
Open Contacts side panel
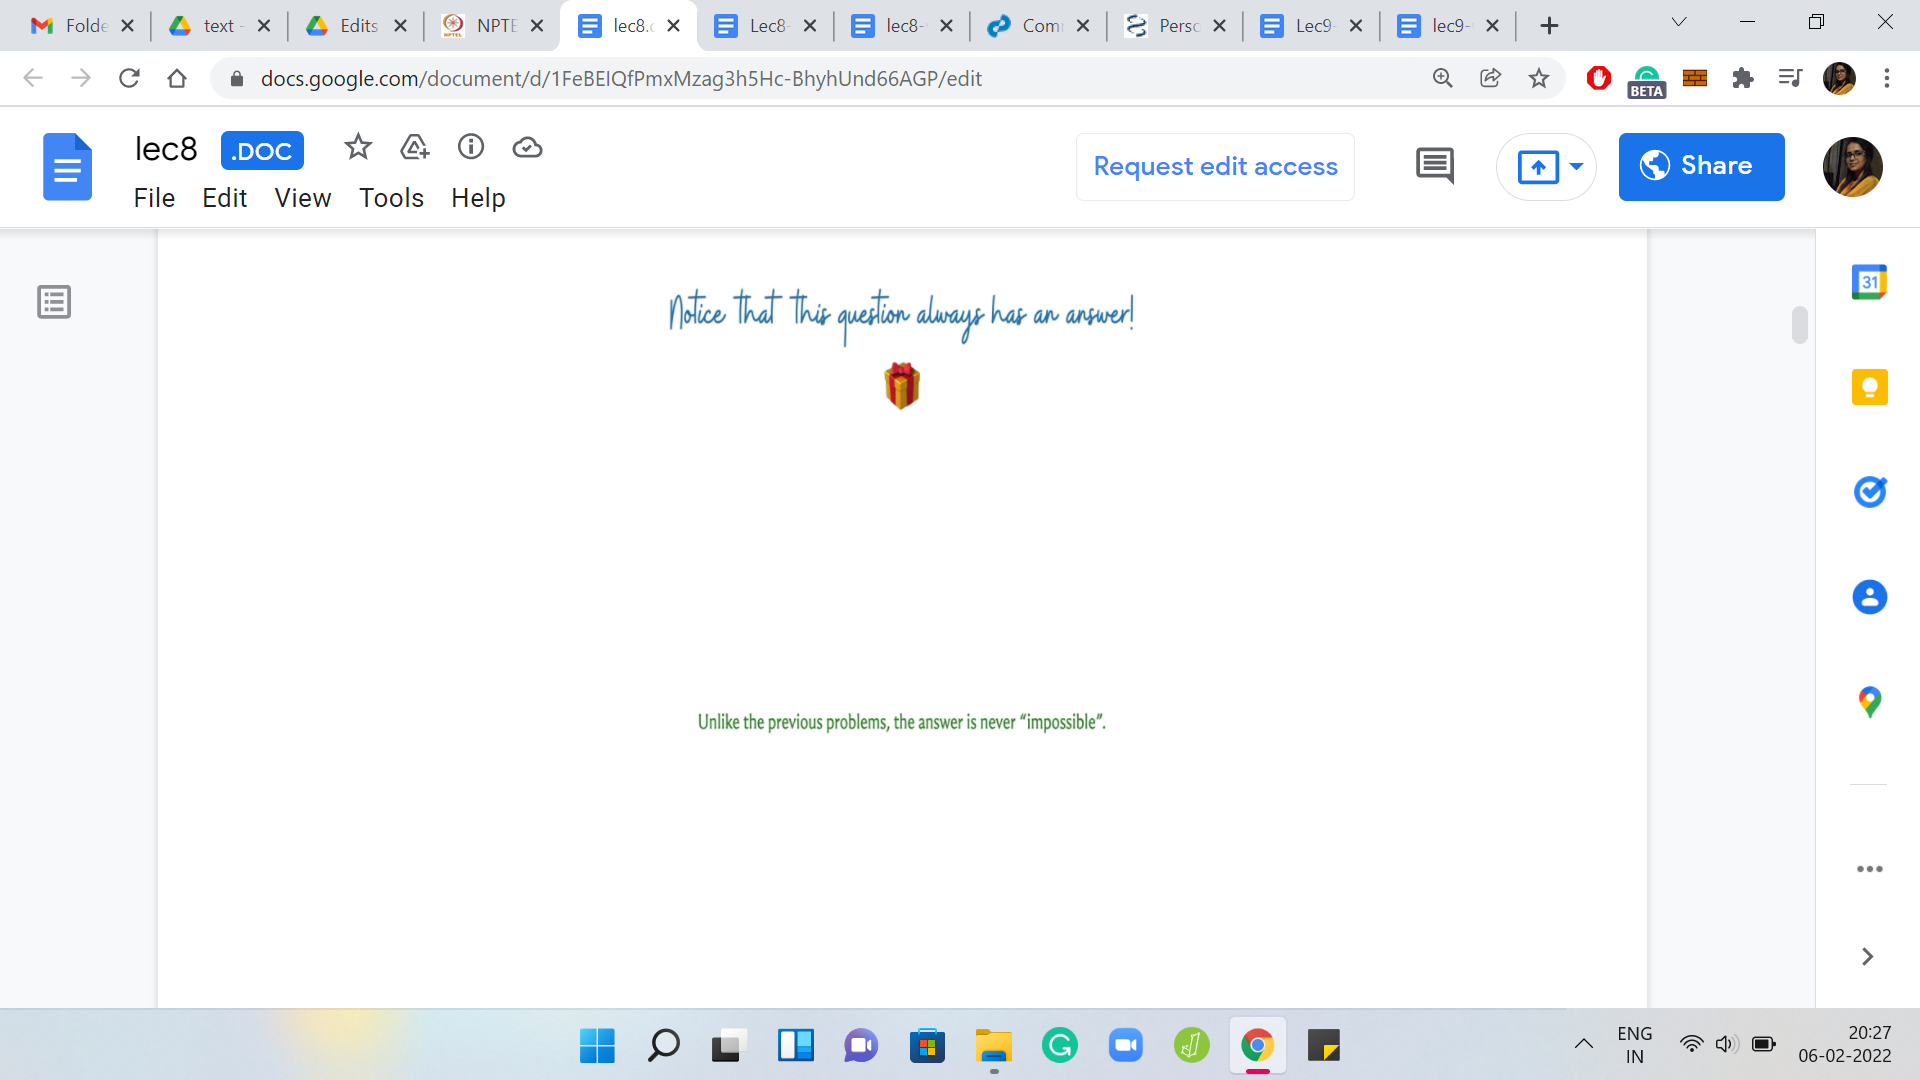[1869, 597]
